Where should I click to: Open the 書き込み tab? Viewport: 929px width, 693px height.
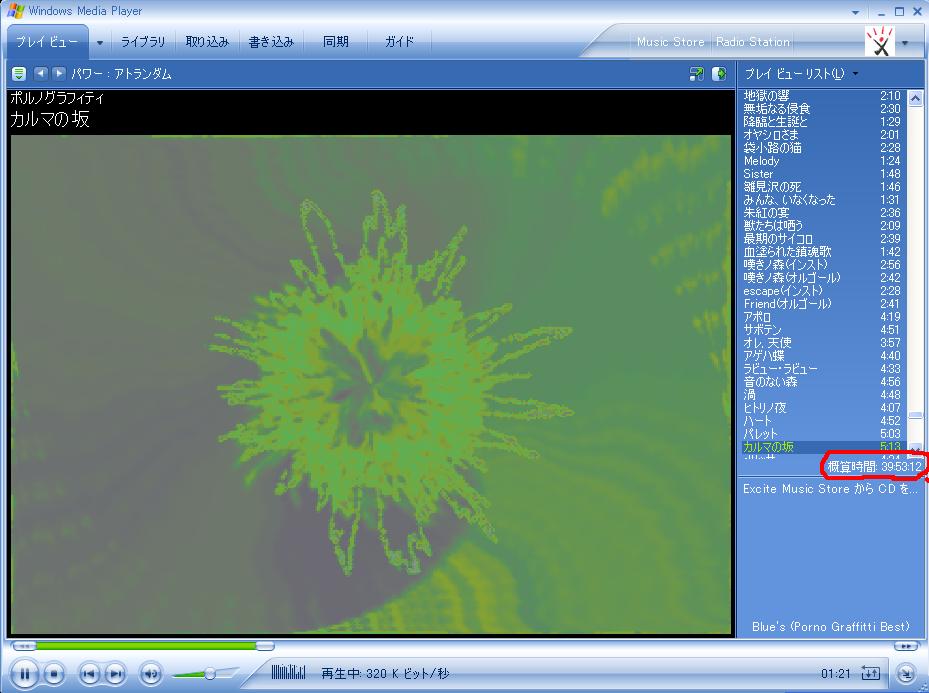point(271,41)
